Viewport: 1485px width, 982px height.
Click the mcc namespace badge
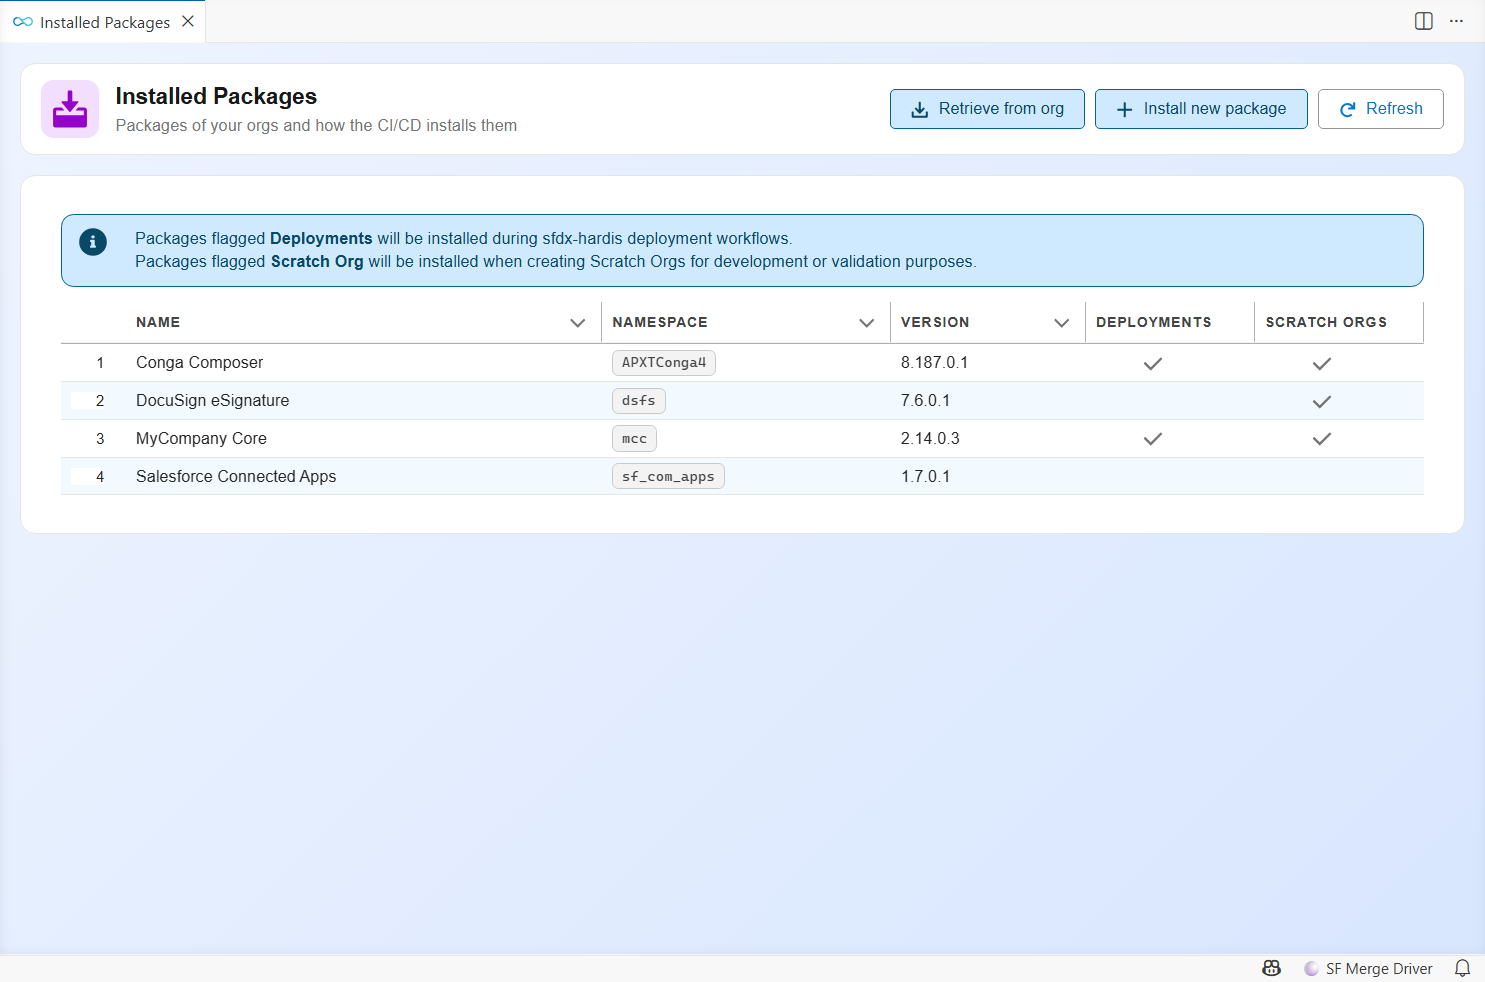[634, 439]
